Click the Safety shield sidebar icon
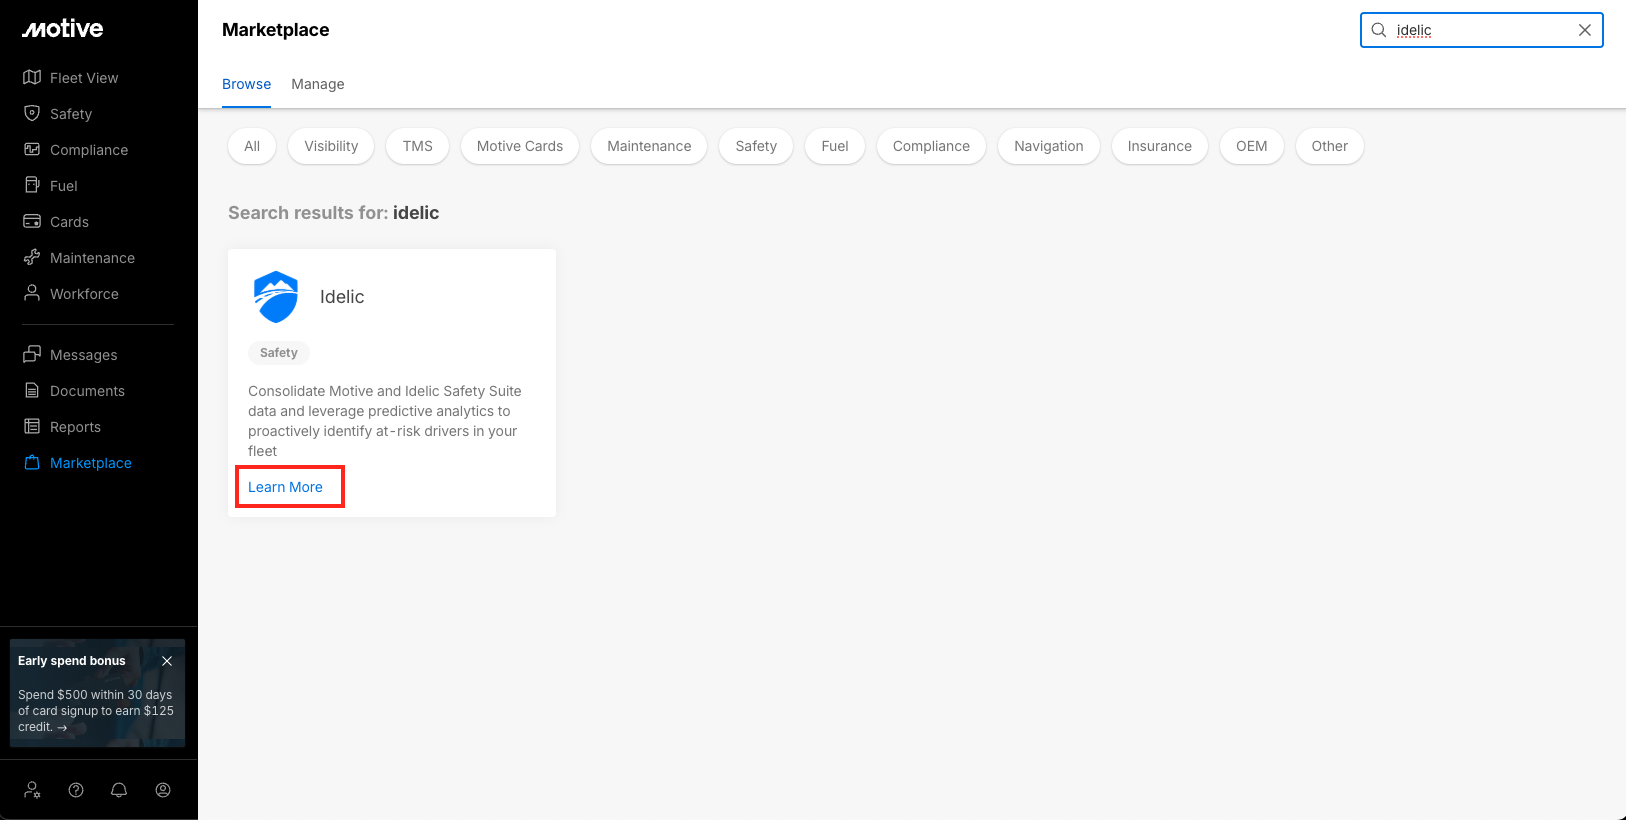This screenshot has height=820, width=1626. 32,113
